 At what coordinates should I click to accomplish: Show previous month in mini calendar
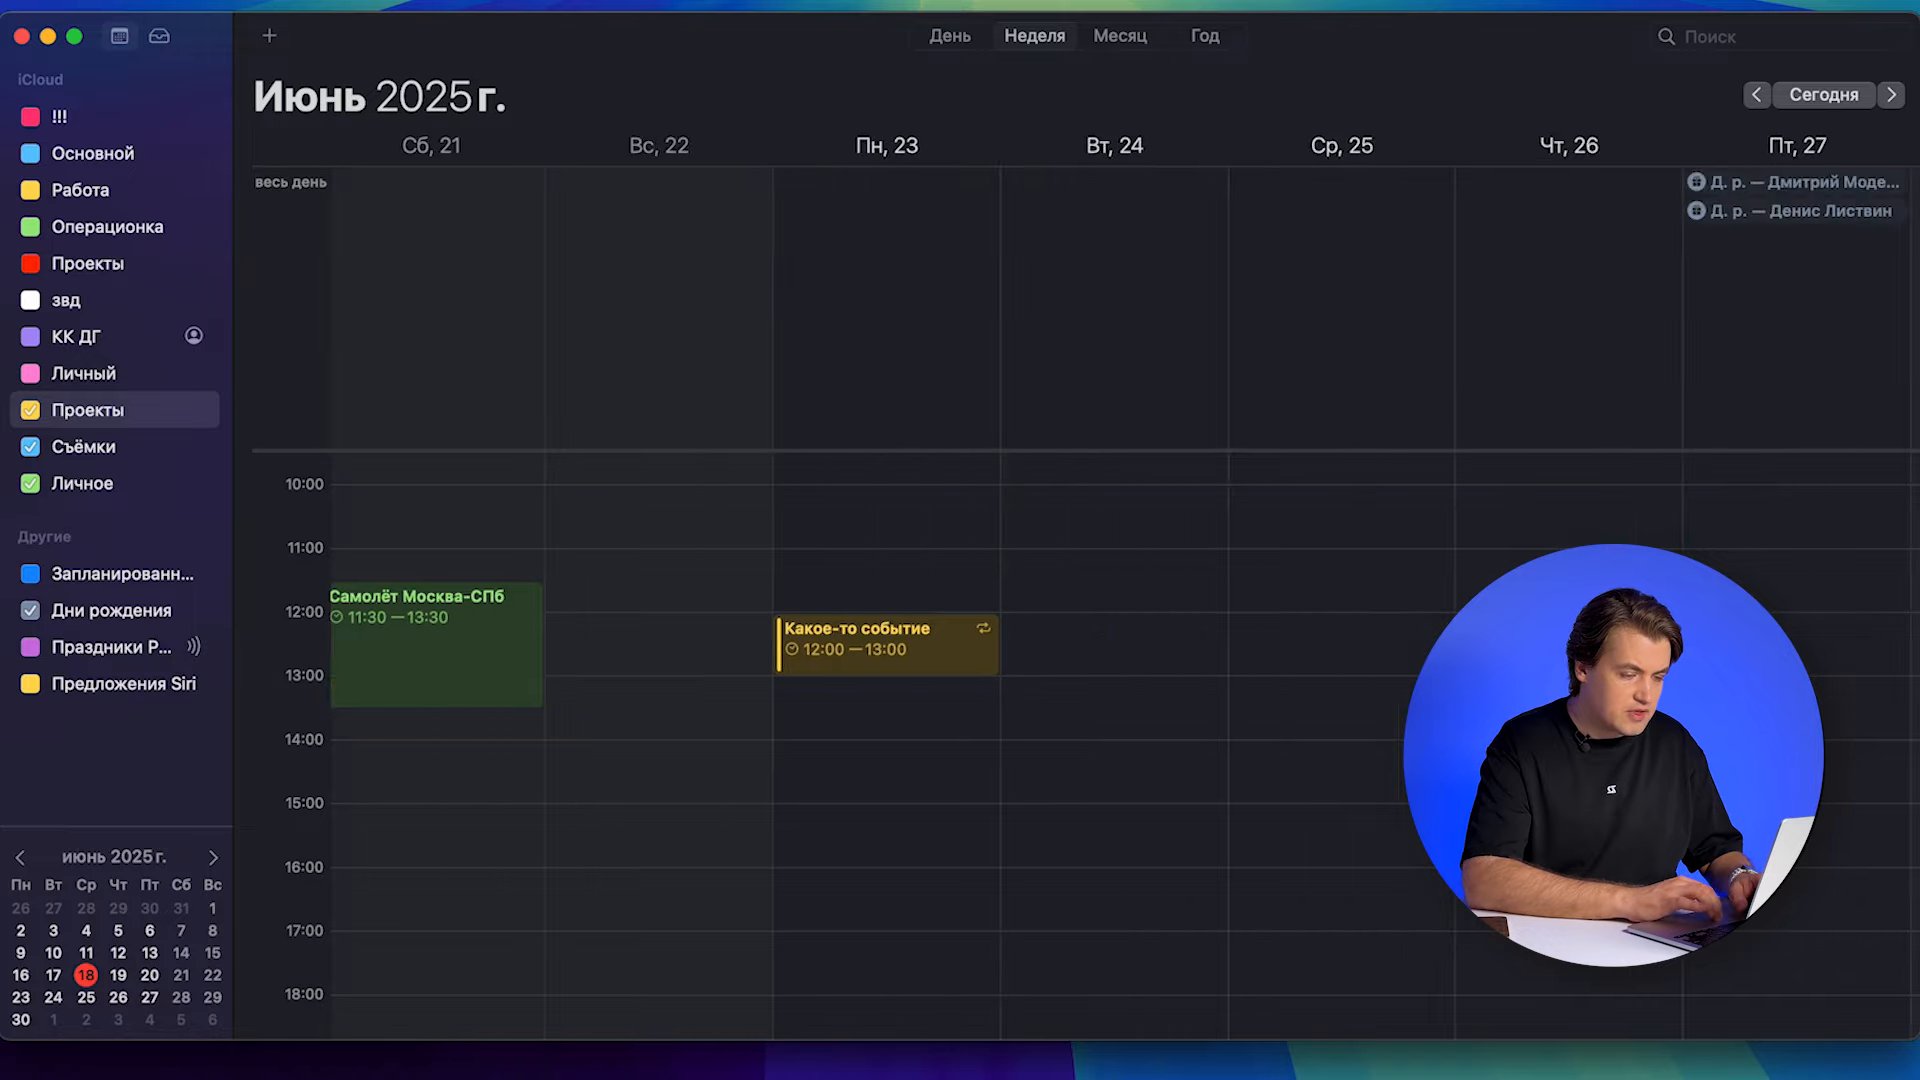click(x=20, y=857)
